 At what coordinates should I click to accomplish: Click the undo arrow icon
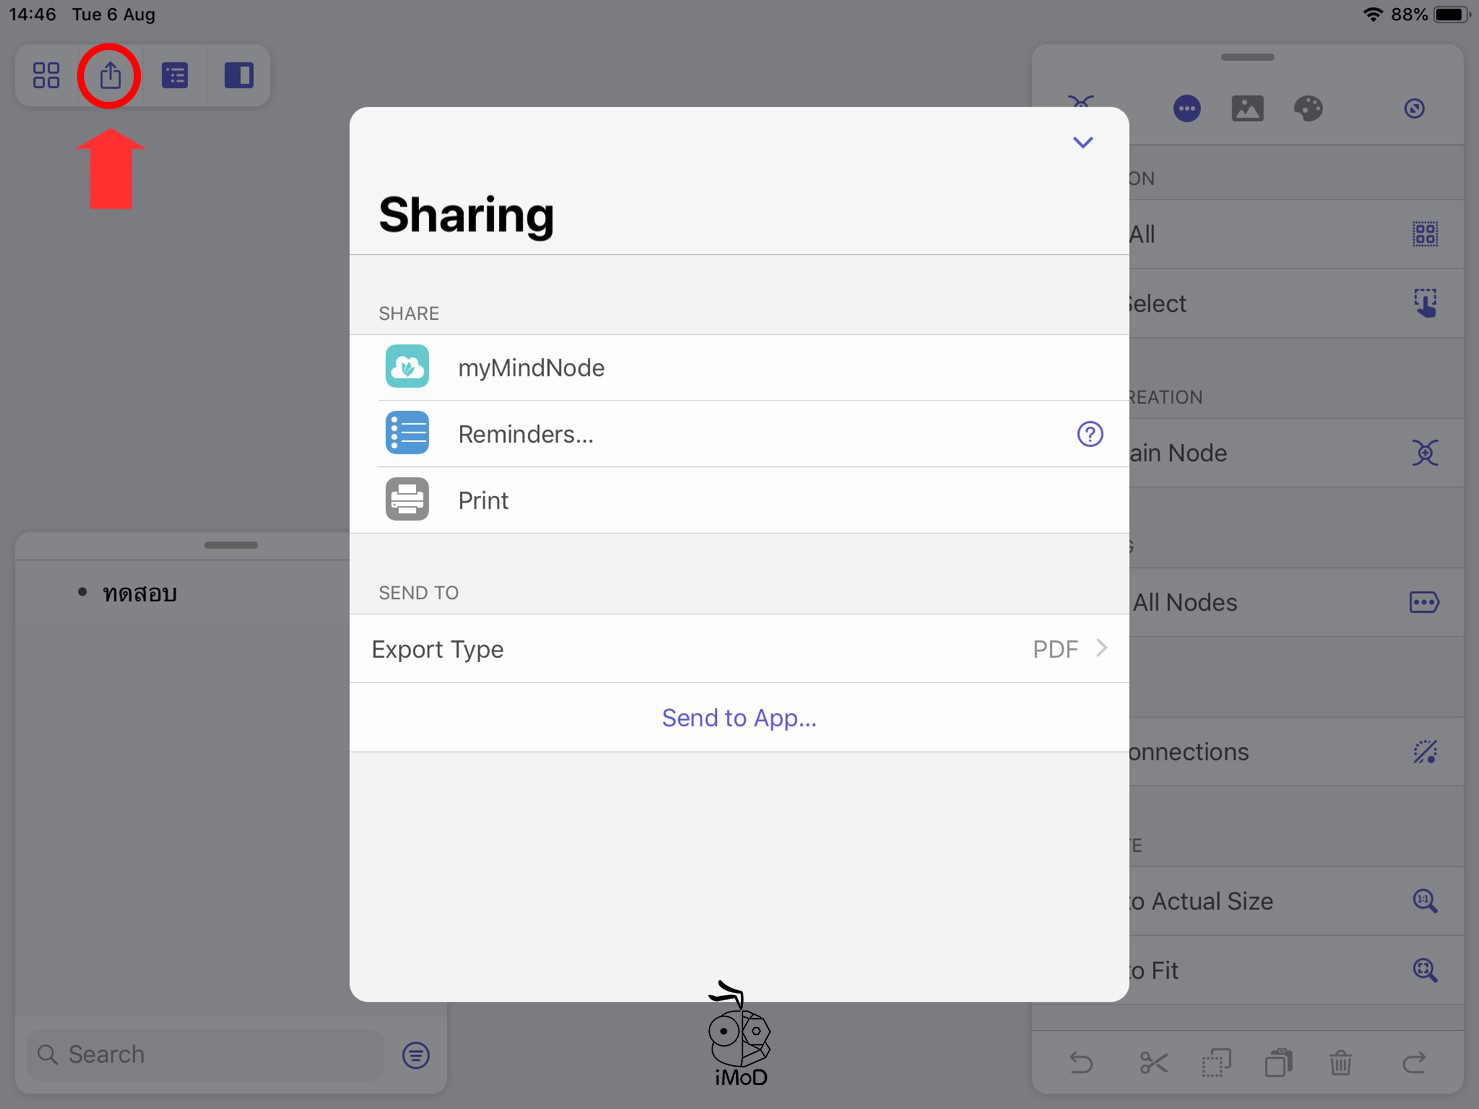pyautogui.click(x=1081, y=1062)
